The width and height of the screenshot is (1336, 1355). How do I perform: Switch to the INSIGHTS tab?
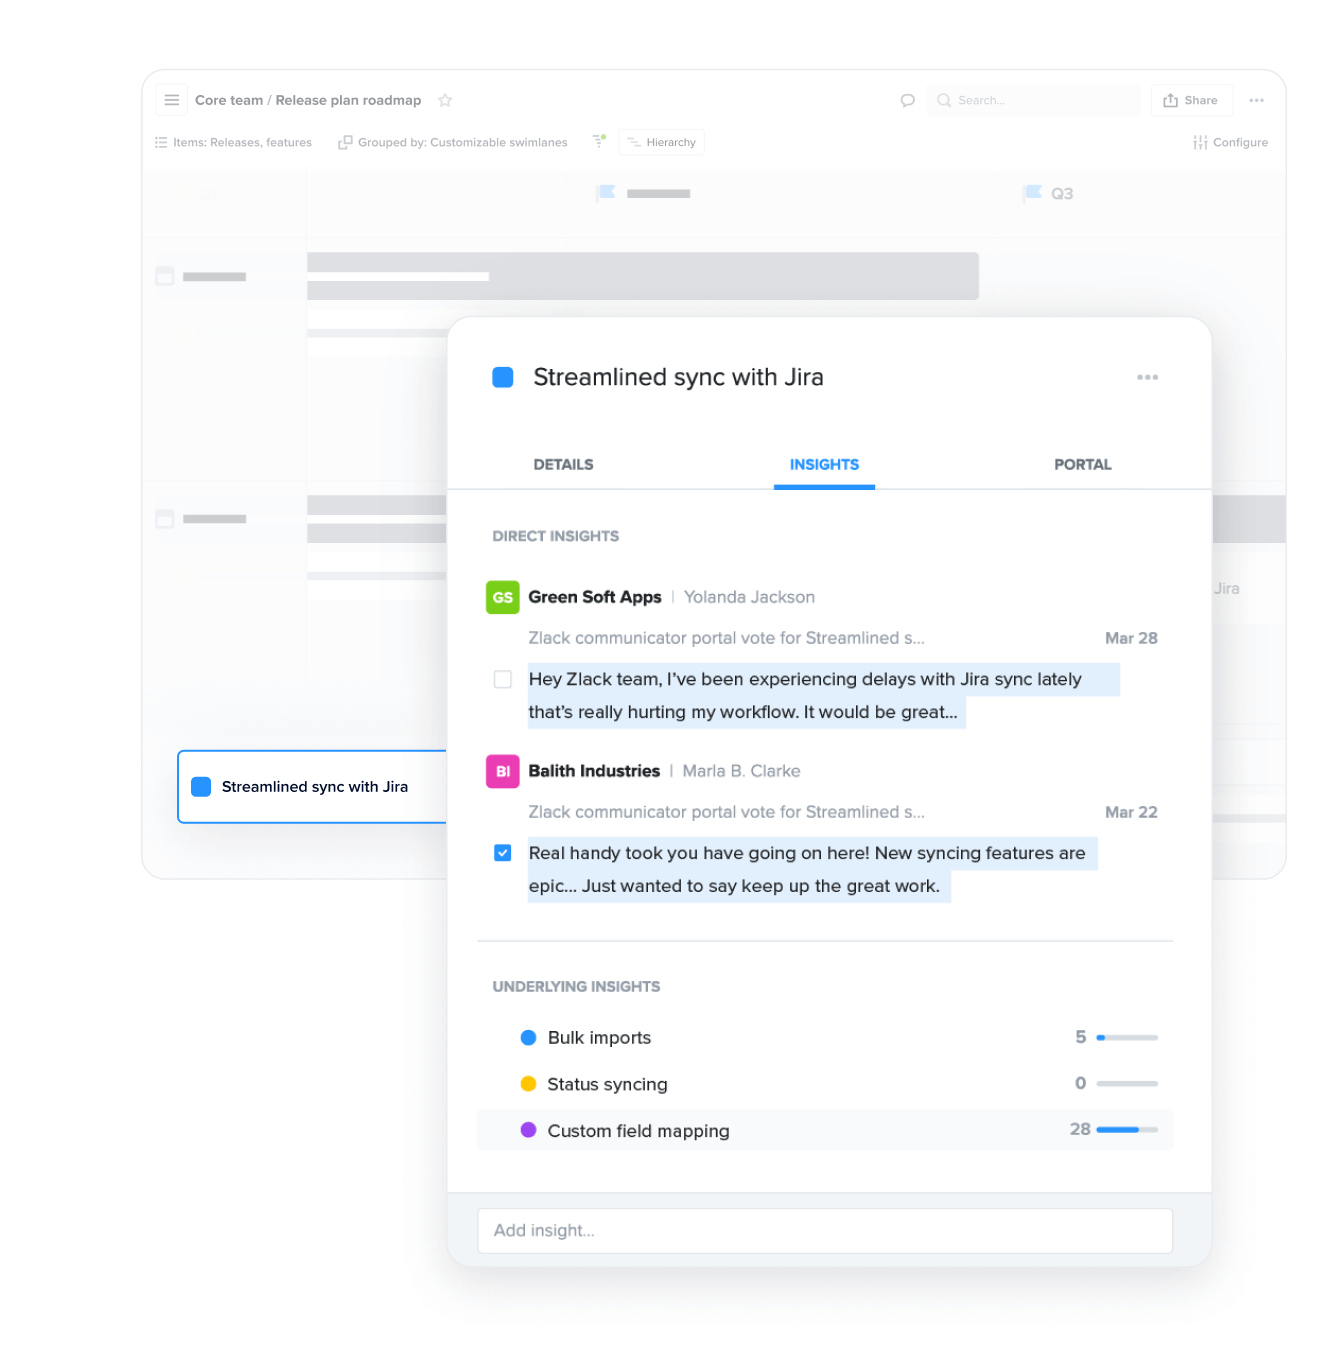(x=824, y=464)
